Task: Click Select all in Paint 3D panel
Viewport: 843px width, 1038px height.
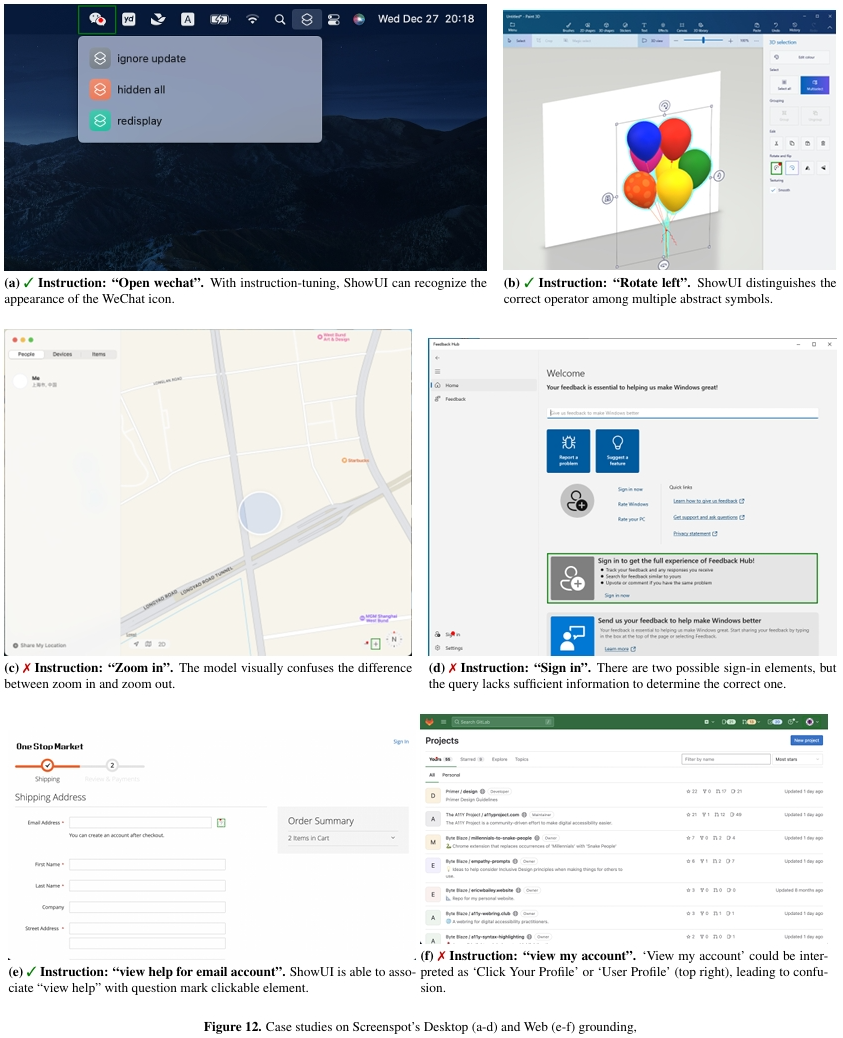Action: pos(784,85)
